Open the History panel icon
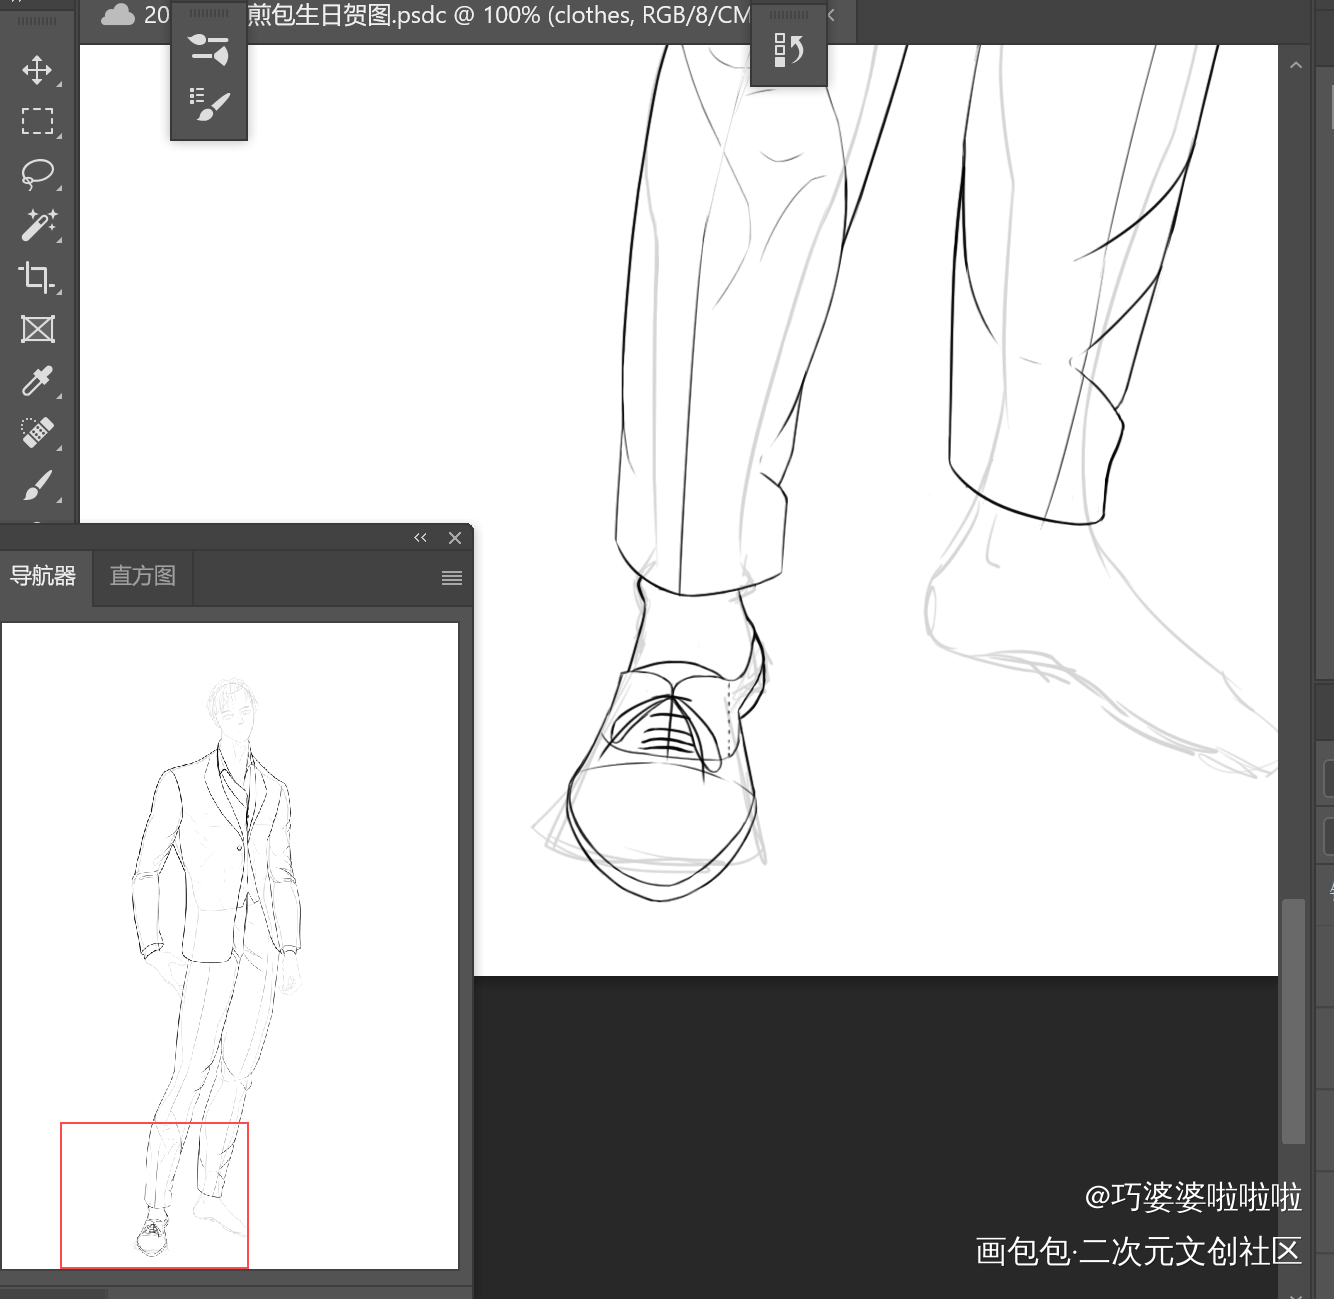The width and height of the screenshot is (1334, 1299). pos(789,50)
